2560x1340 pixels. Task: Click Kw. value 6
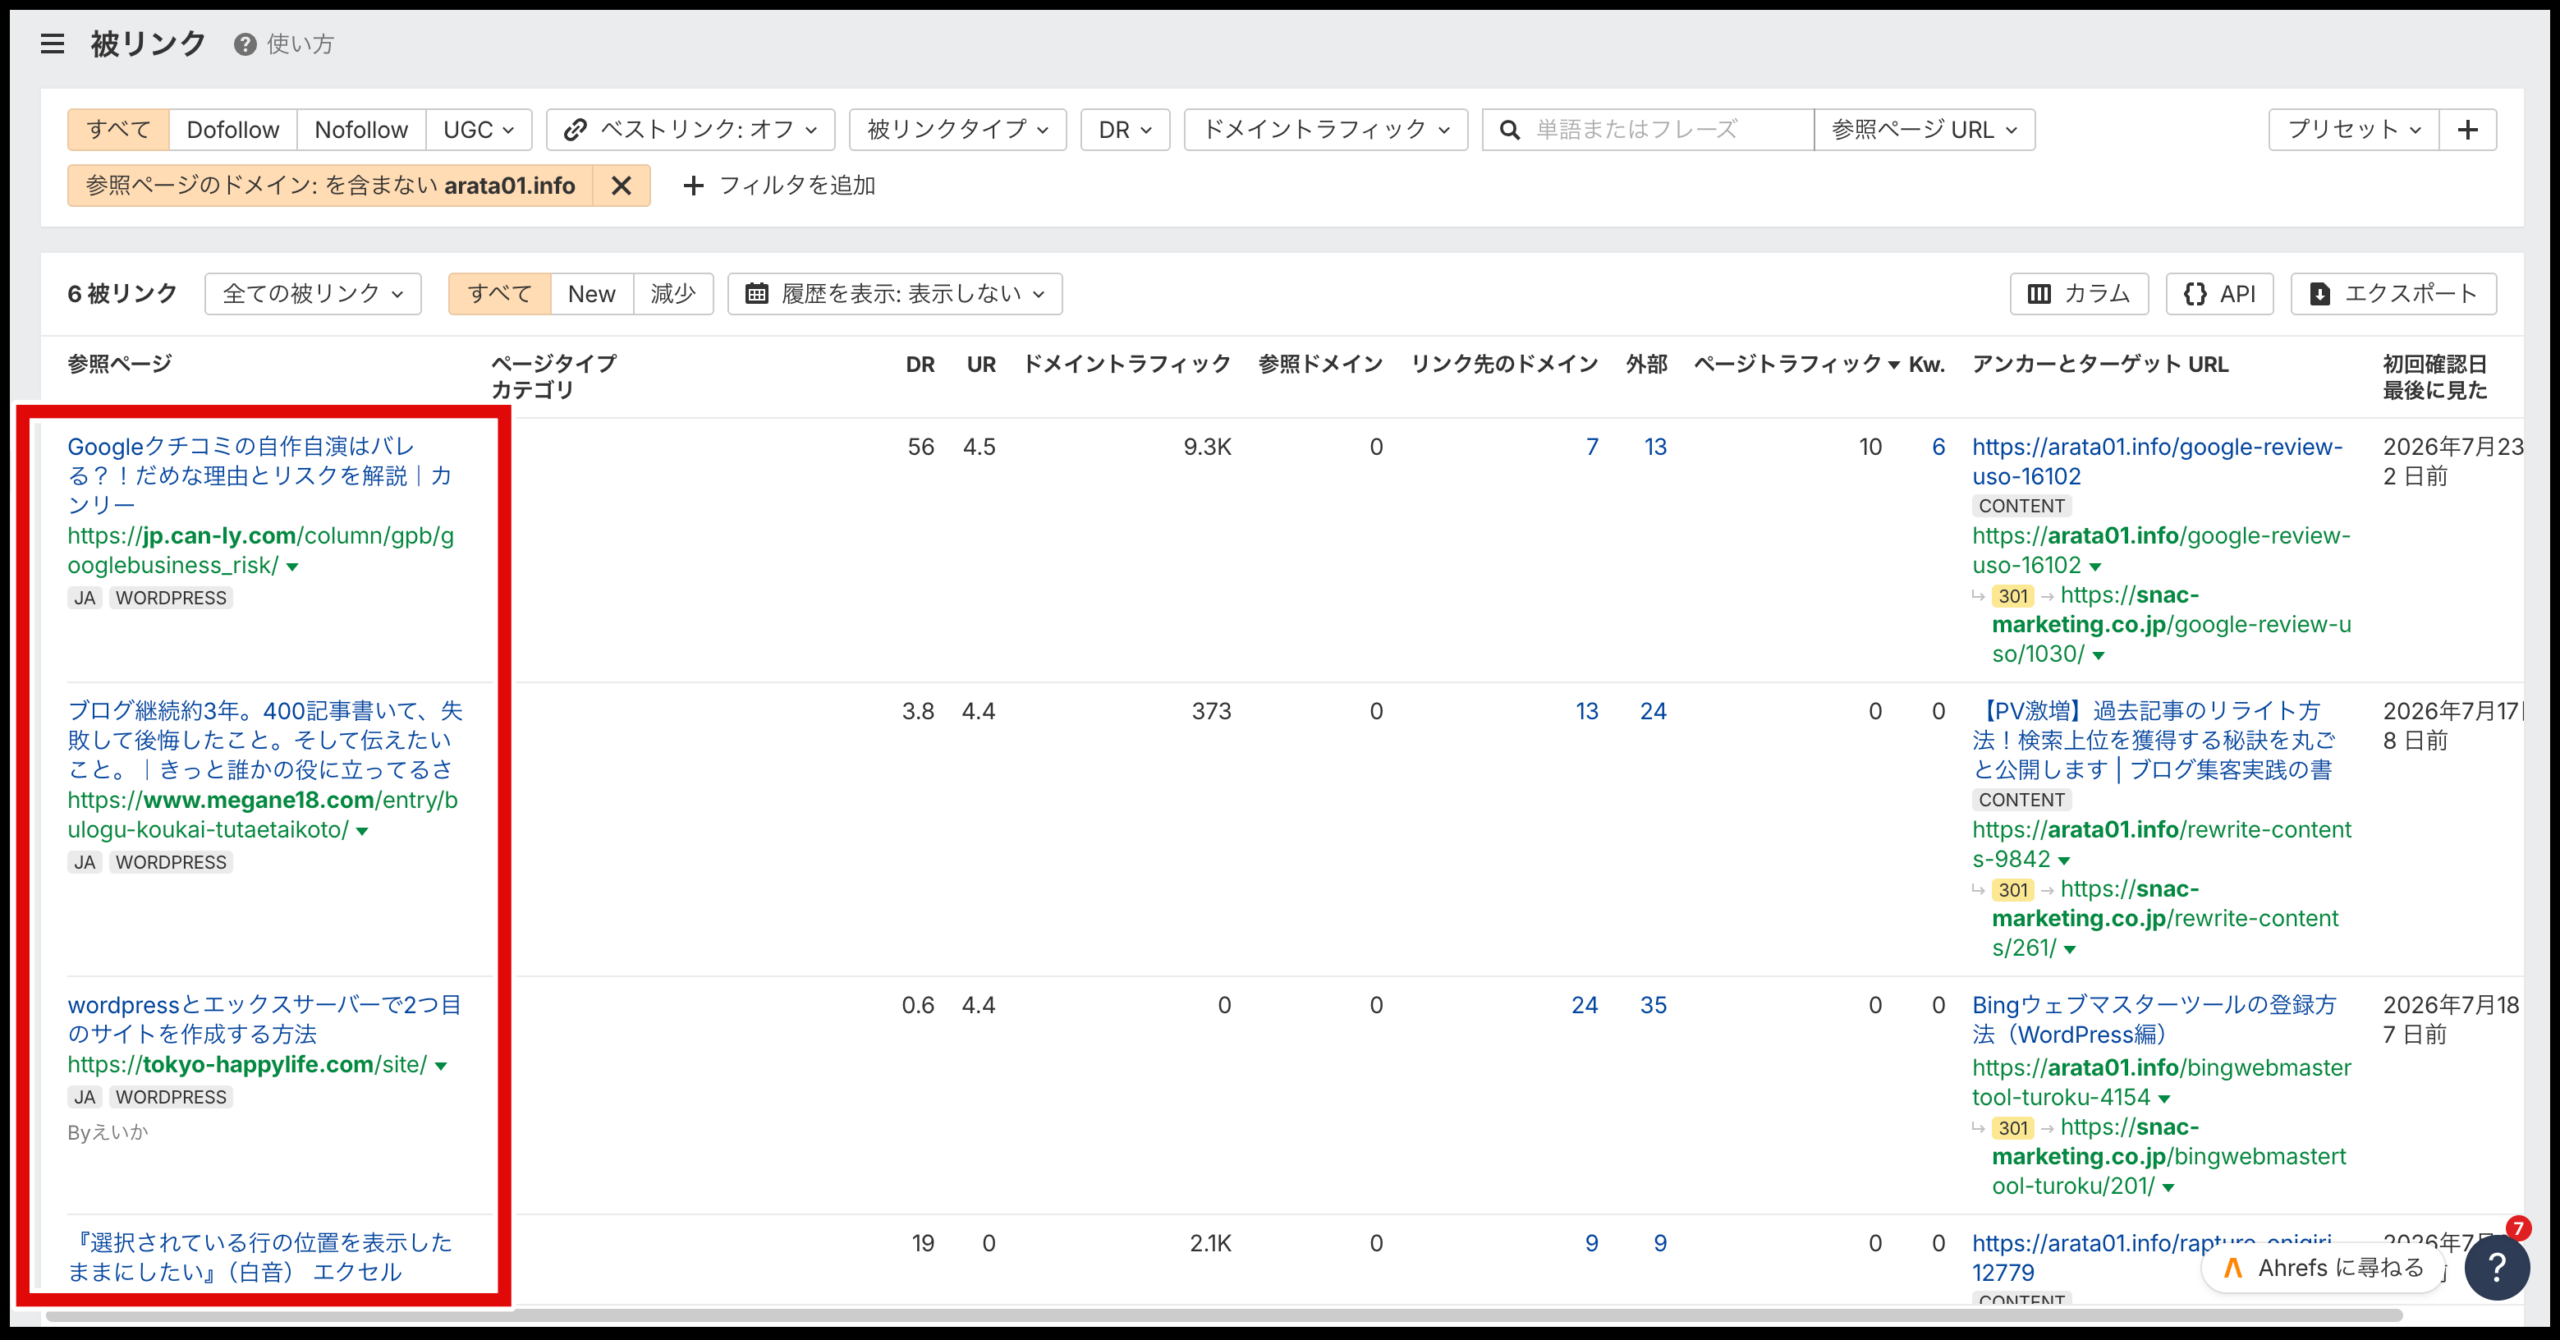[1938, 447]
